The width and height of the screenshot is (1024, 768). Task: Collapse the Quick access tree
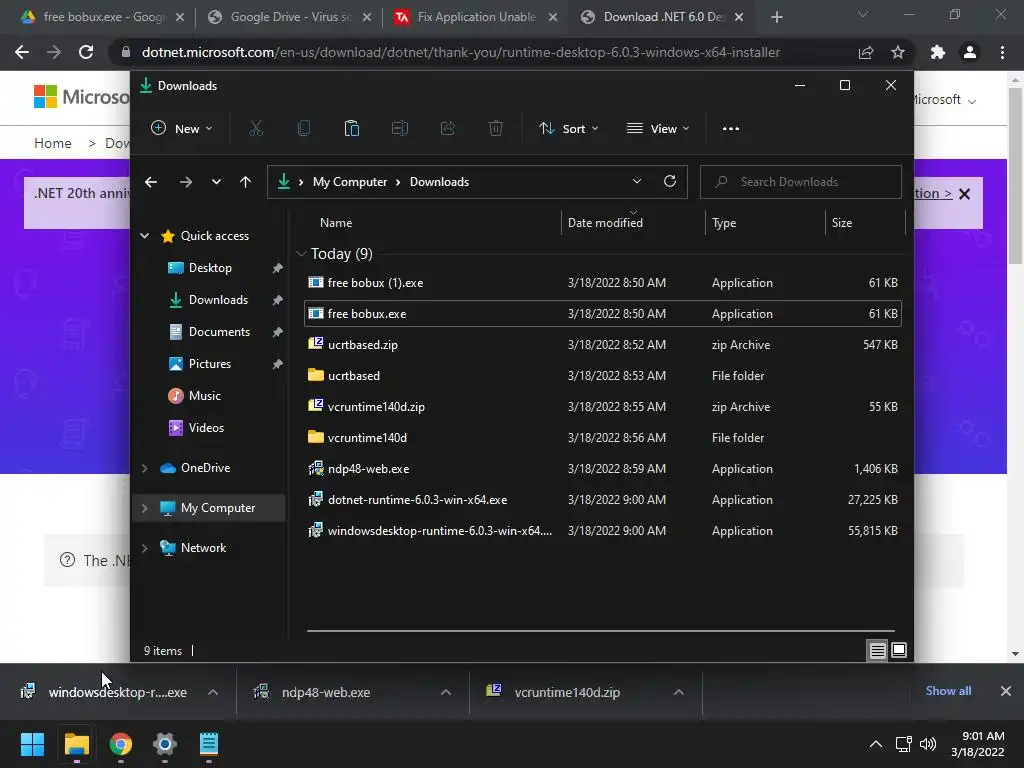click(x=145, y=236)
